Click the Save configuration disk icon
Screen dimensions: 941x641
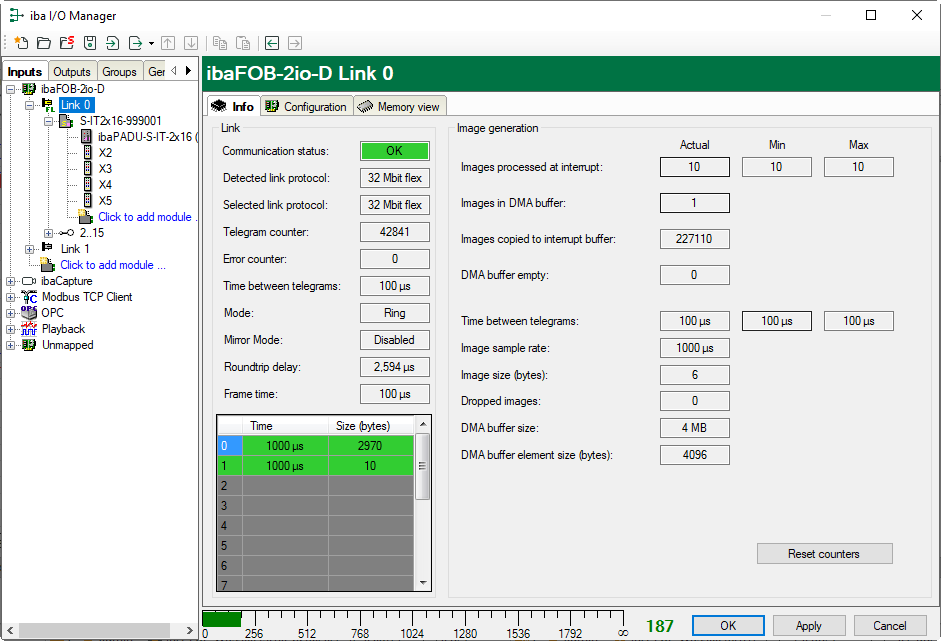tap(90, 43)
